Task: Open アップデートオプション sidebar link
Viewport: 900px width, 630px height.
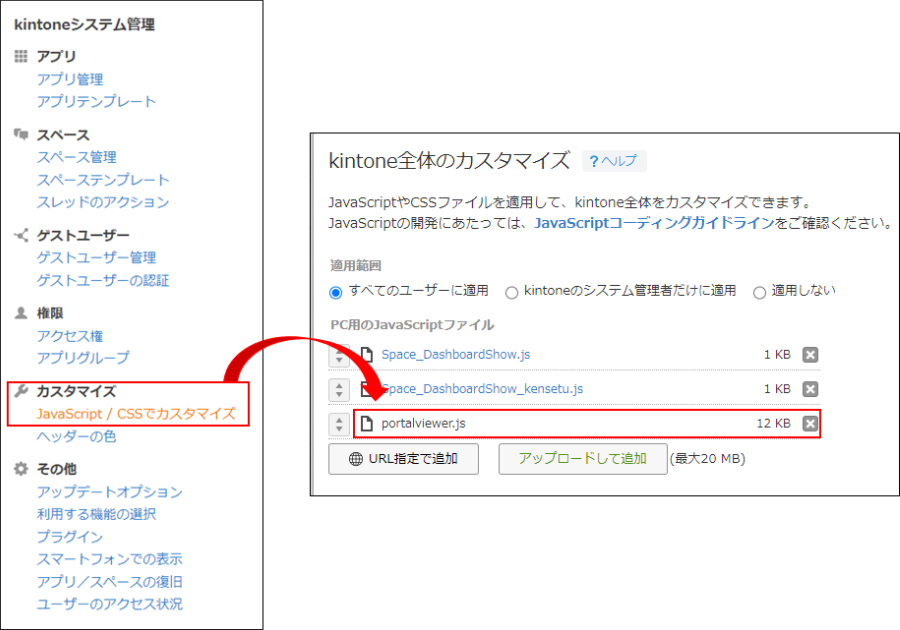Action: coord(110,492)
